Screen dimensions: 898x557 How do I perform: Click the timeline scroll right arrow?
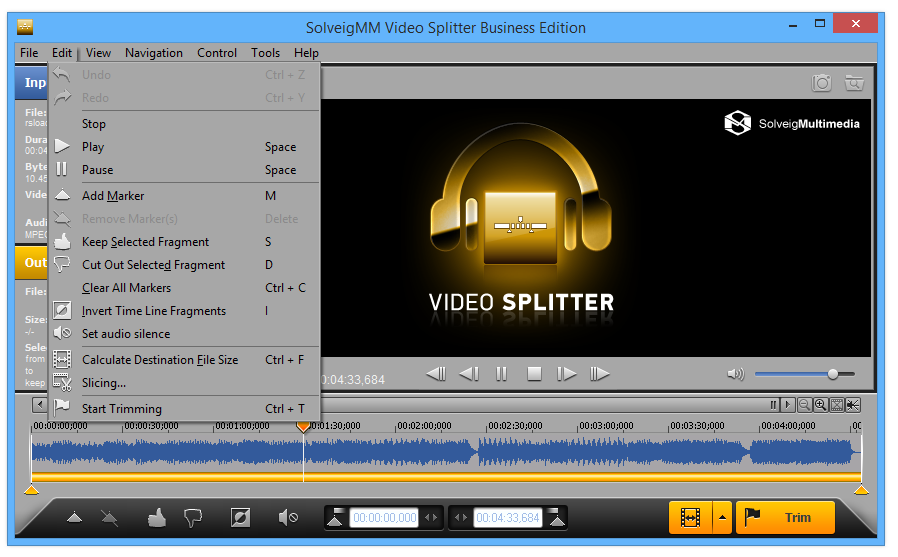[788, 405]
